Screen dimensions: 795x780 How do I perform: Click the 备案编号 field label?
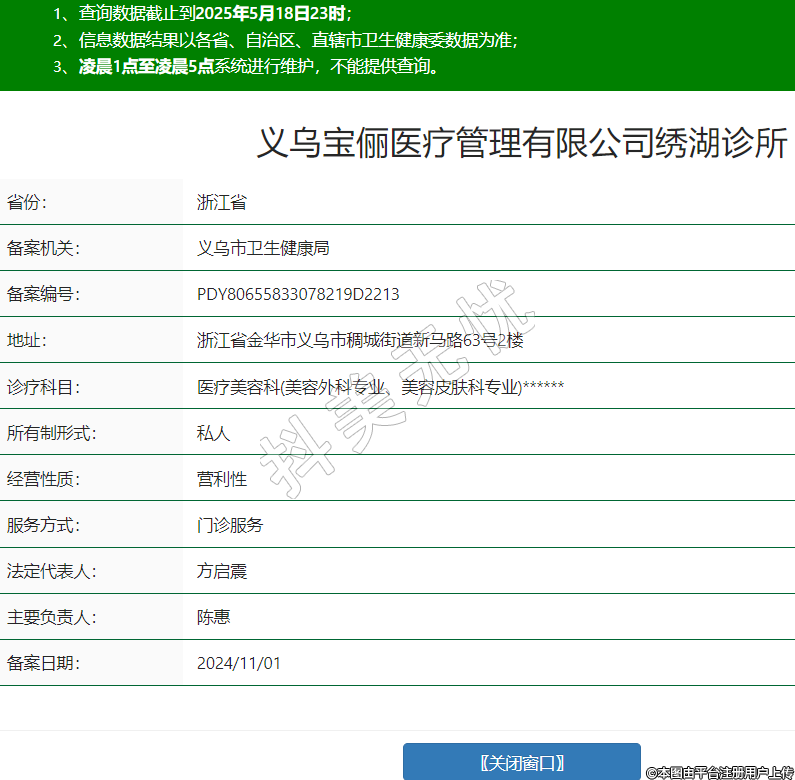[x=42, y=294]
